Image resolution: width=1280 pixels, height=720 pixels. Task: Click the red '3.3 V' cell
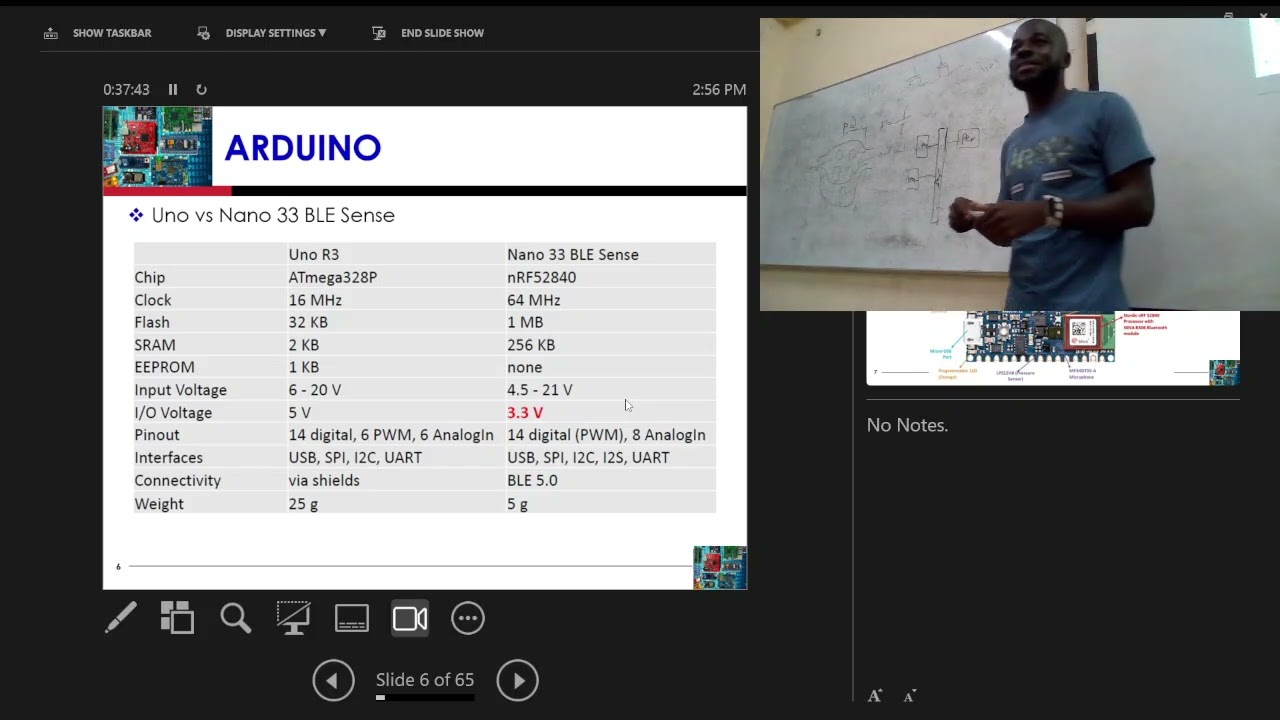point(525,412)
